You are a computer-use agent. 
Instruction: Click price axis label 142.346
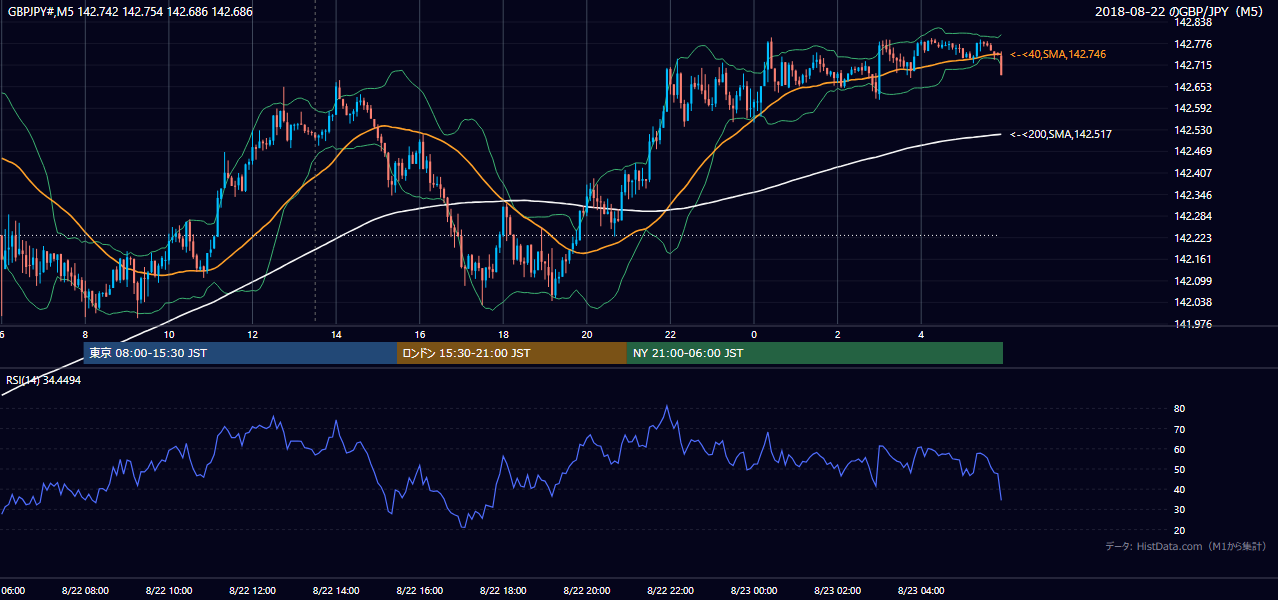click(1193, 195)
